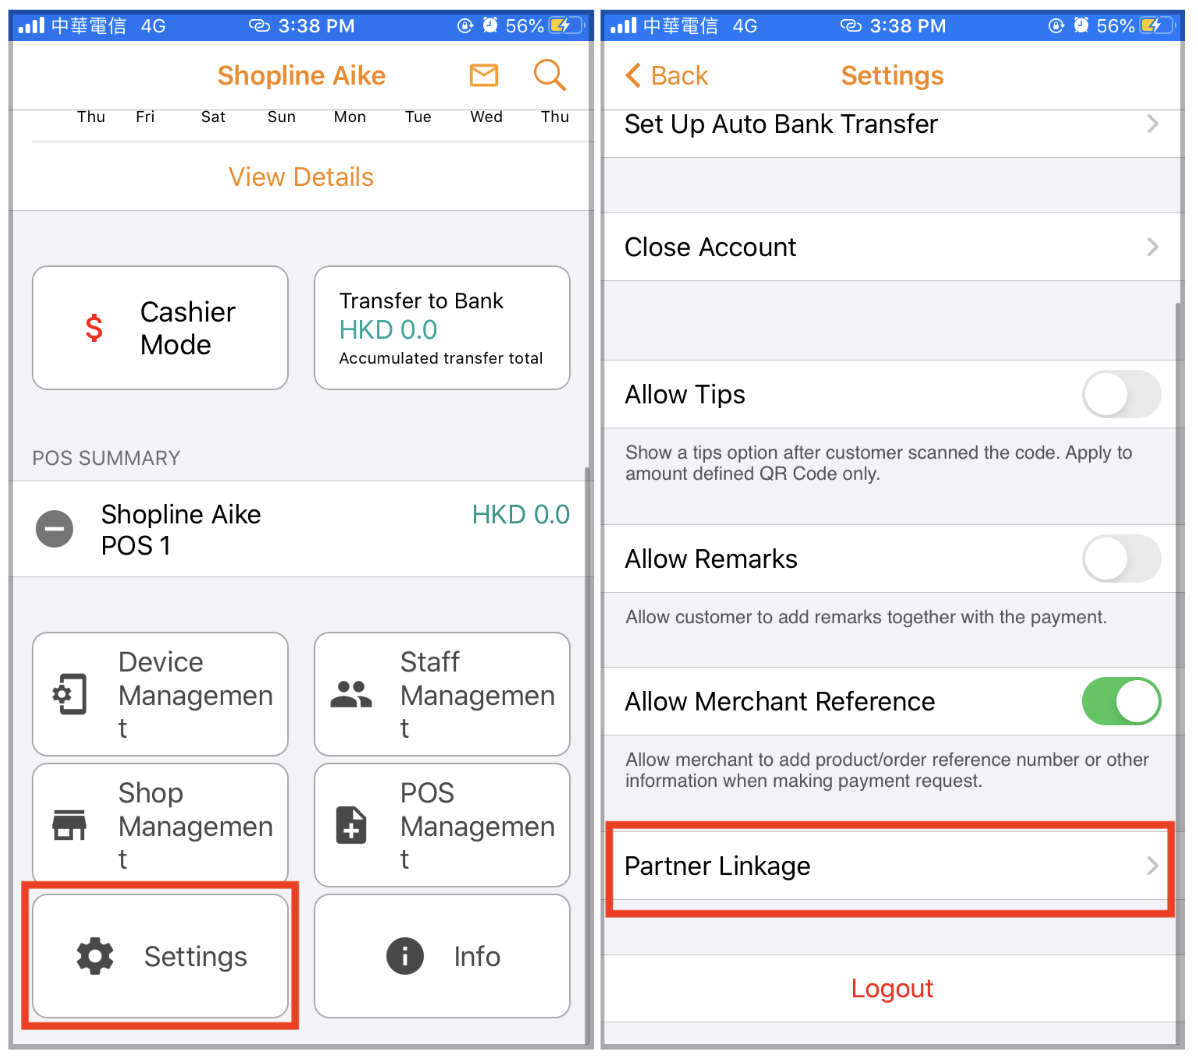Tap the POS Management document-plus icon
The height and width of the screenshot is (1064, 1198).
click(x=351, y=825)
